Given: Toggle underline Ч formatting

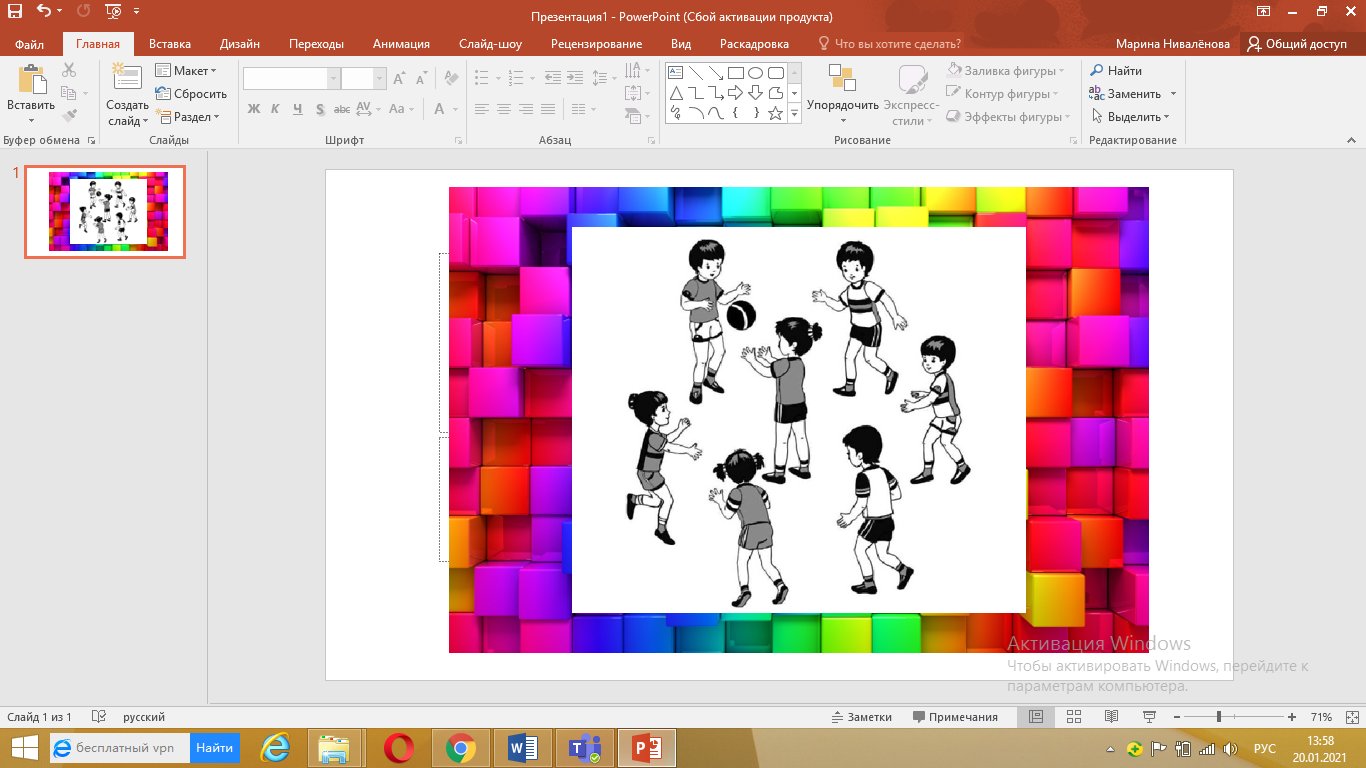Looking at the screenshot, I should pyautogui.click(x=297, y=109).
